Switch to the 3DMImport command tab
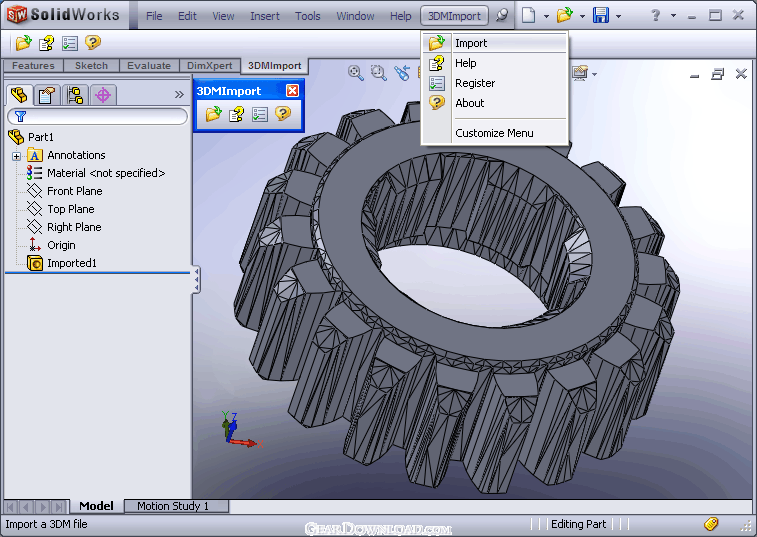Screen dimensions: 757x537 [275, 66]
